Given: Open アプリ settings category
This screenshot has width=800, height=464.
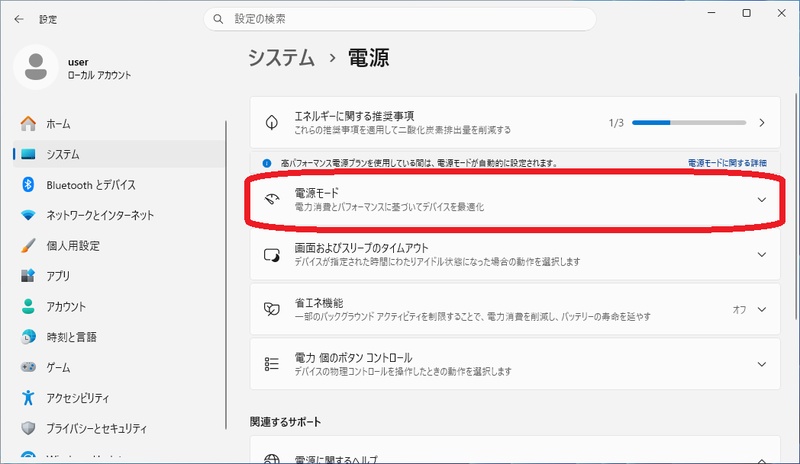Looking at the screenshot, I should tap(118, 276).
